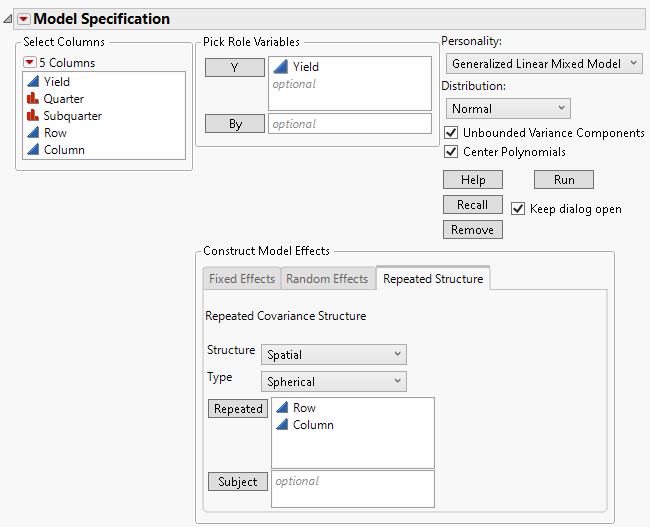The image size is (650, 527).
Task: Click the optional Subject field
Action: pos(352,489)
